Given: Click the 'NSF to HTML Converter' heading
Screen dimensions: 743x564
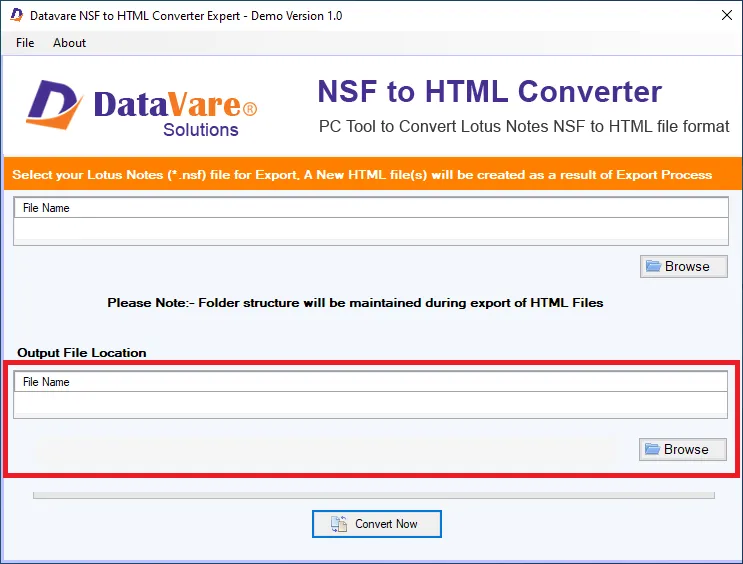Looking at the screenshot, I should pos(489,91).
